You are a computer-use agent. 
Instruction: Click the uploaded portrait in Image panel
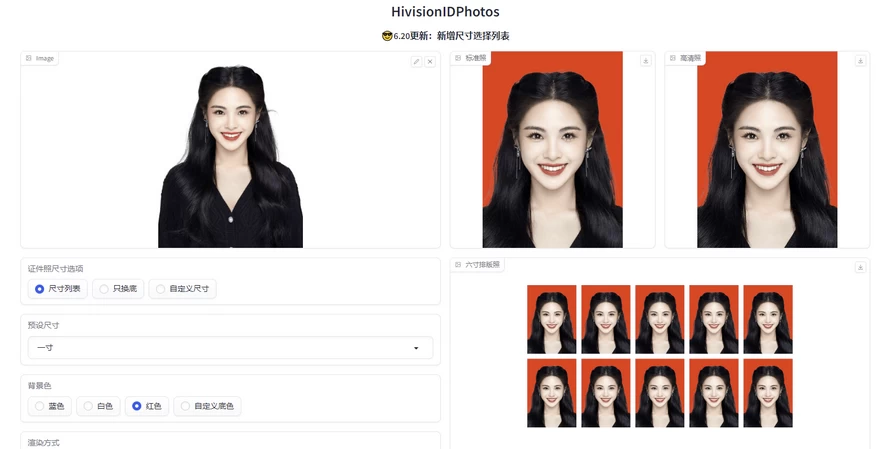pyautogui.click(x=230, y=155)
